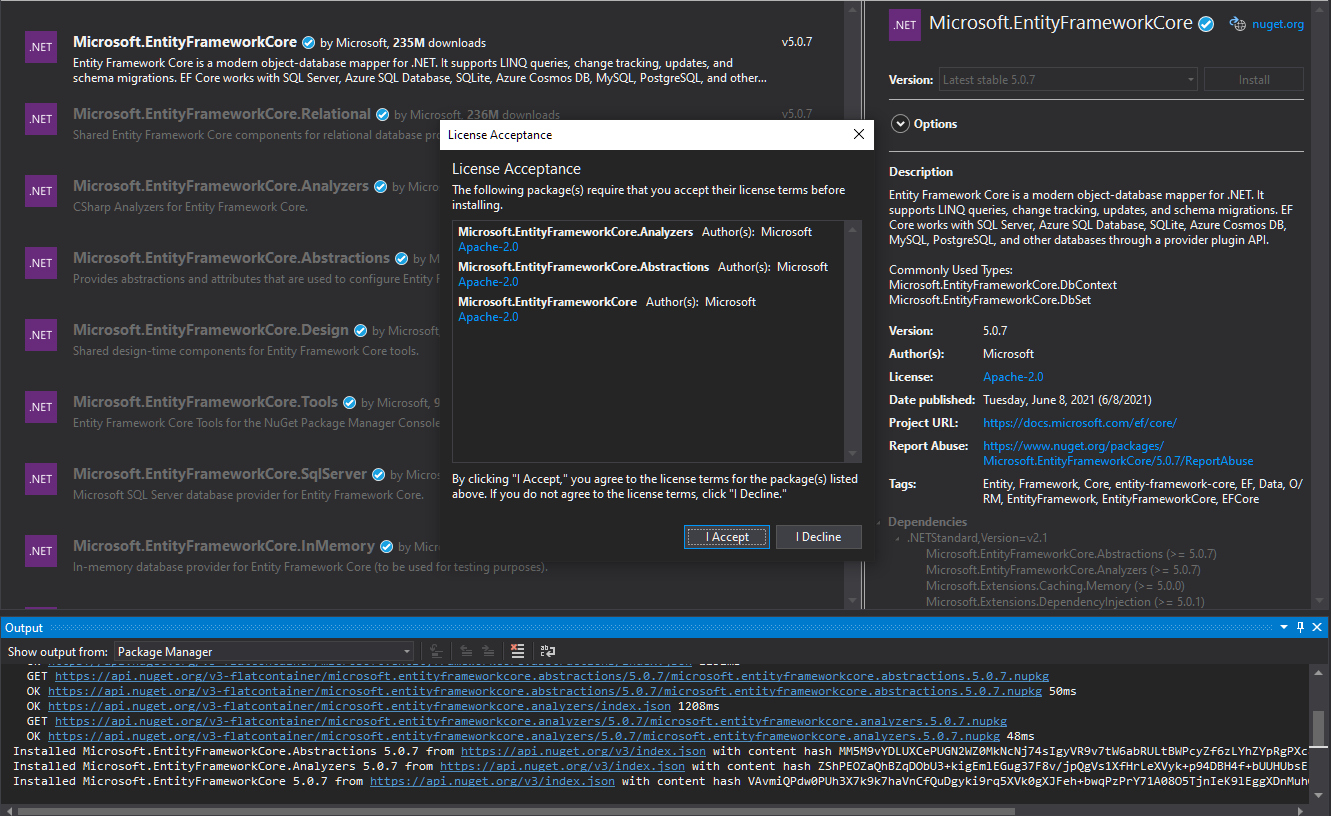Screen dimensions: 1331x816
Task: Click verified badge of EntityFrameworkCore.Abstractions
Action: 401,259
